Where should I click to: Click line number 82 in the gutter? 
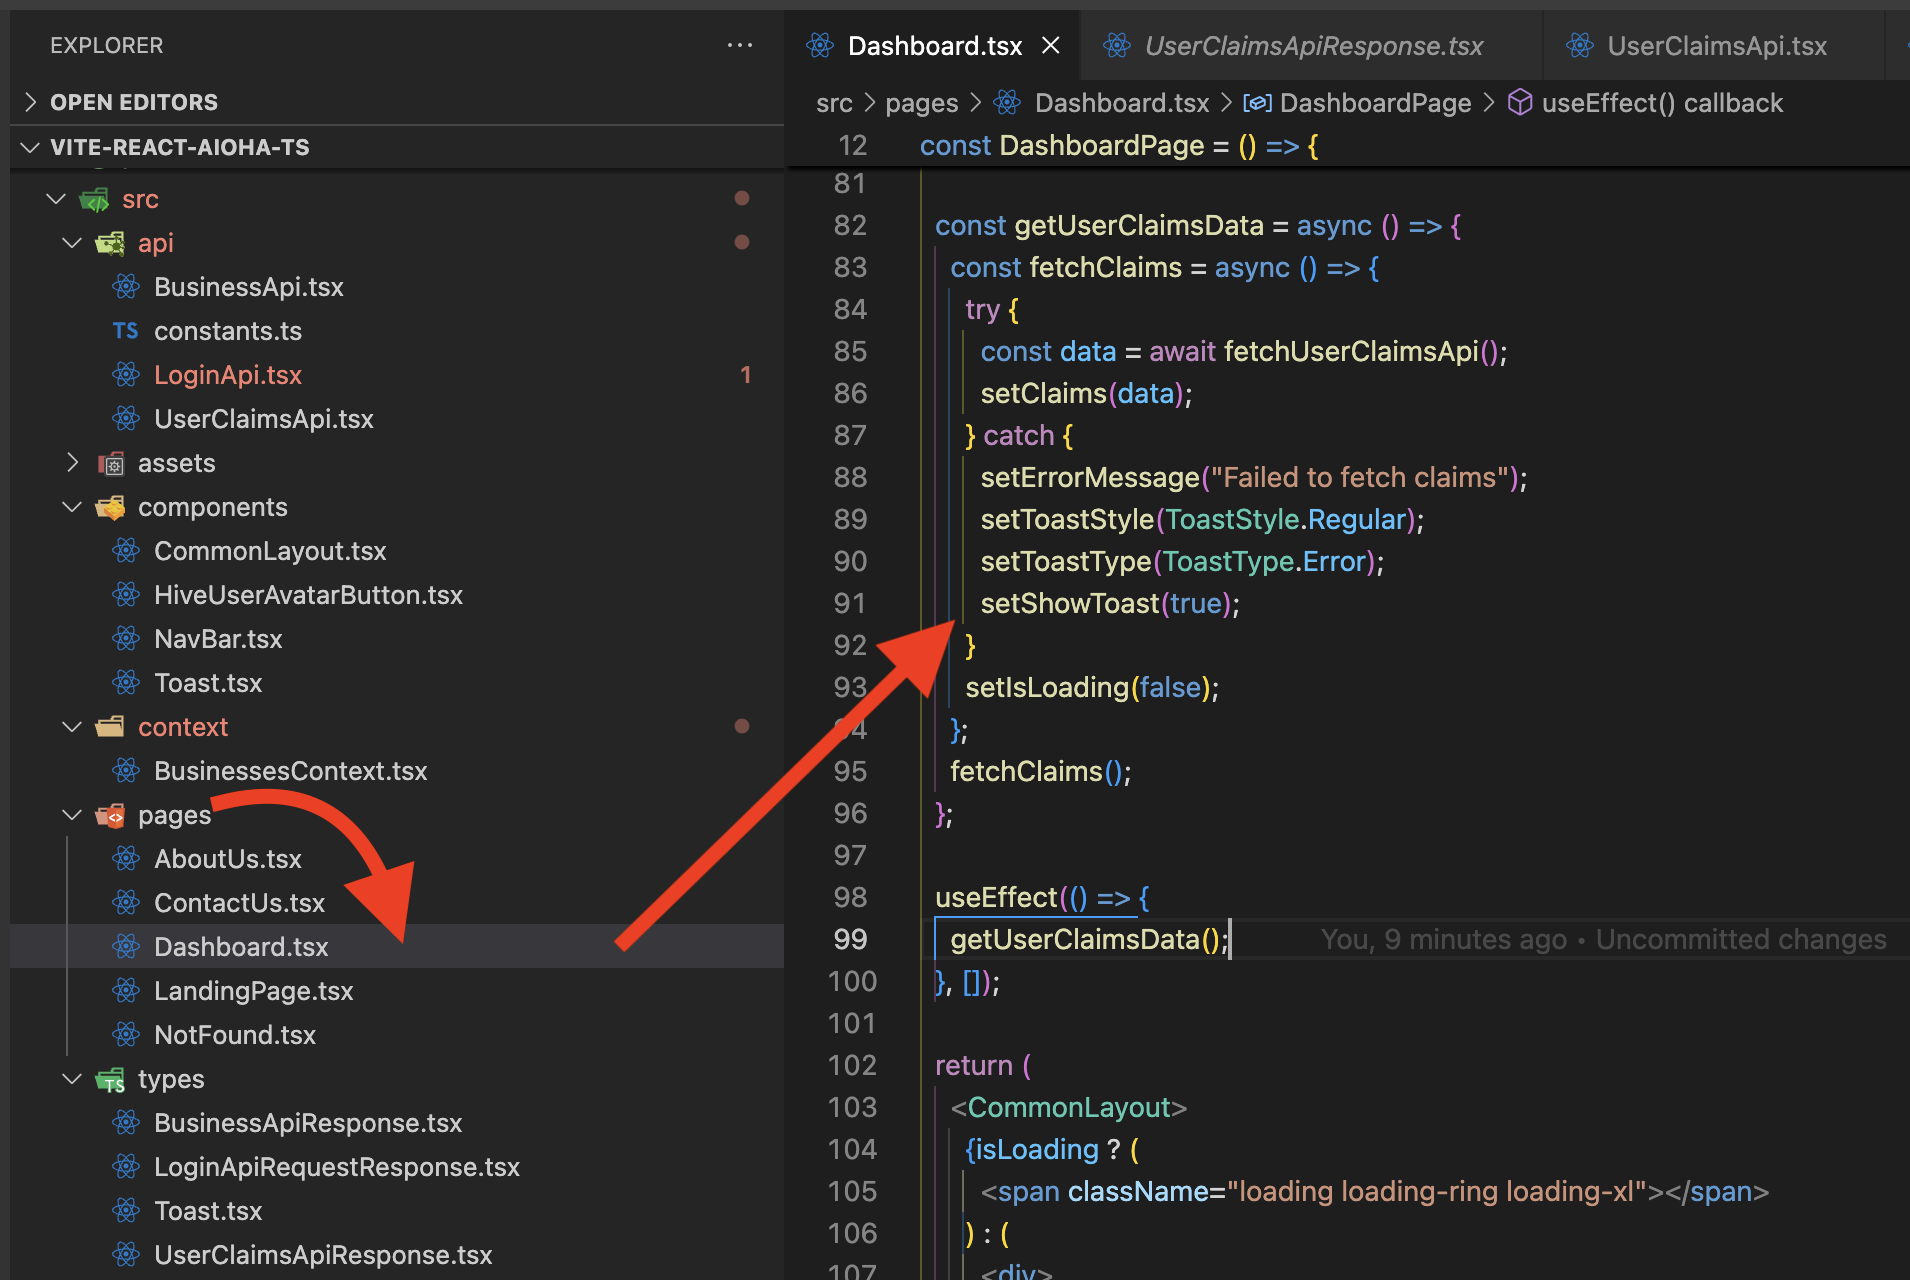click(850, 225)
